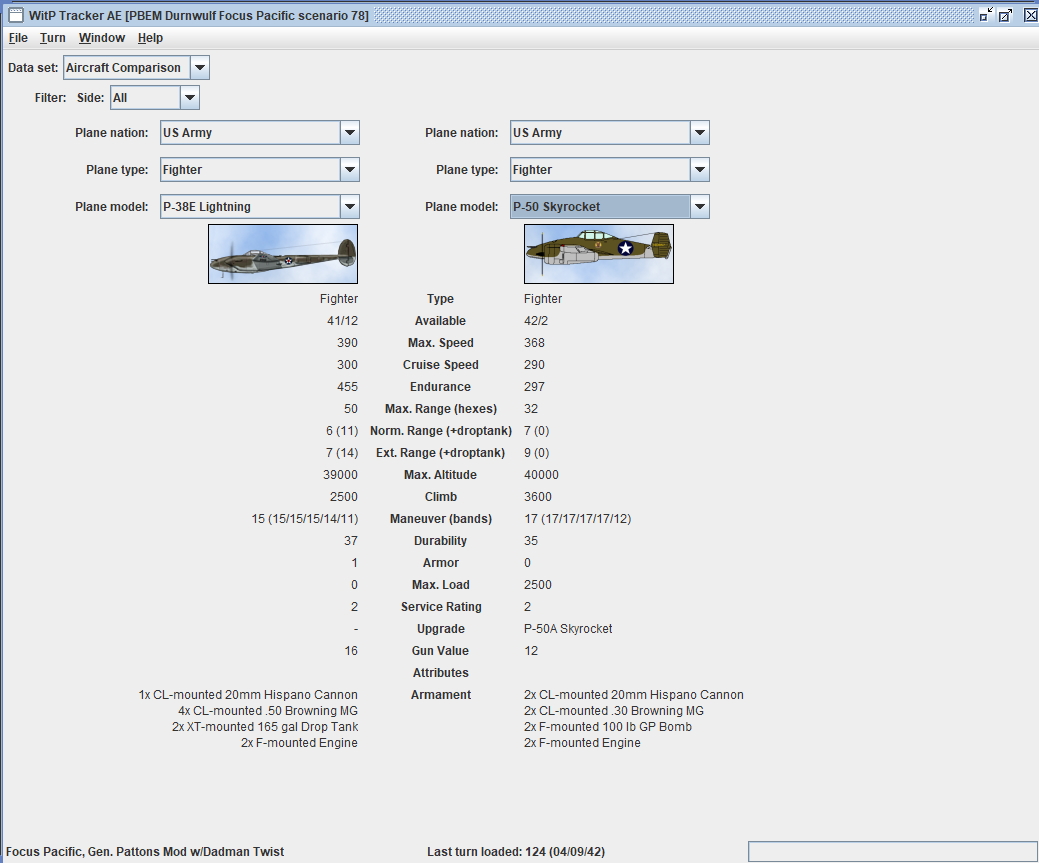Close the WitP Tracker window
This screenshot has height=863, width=1039.
point(1030,15)
